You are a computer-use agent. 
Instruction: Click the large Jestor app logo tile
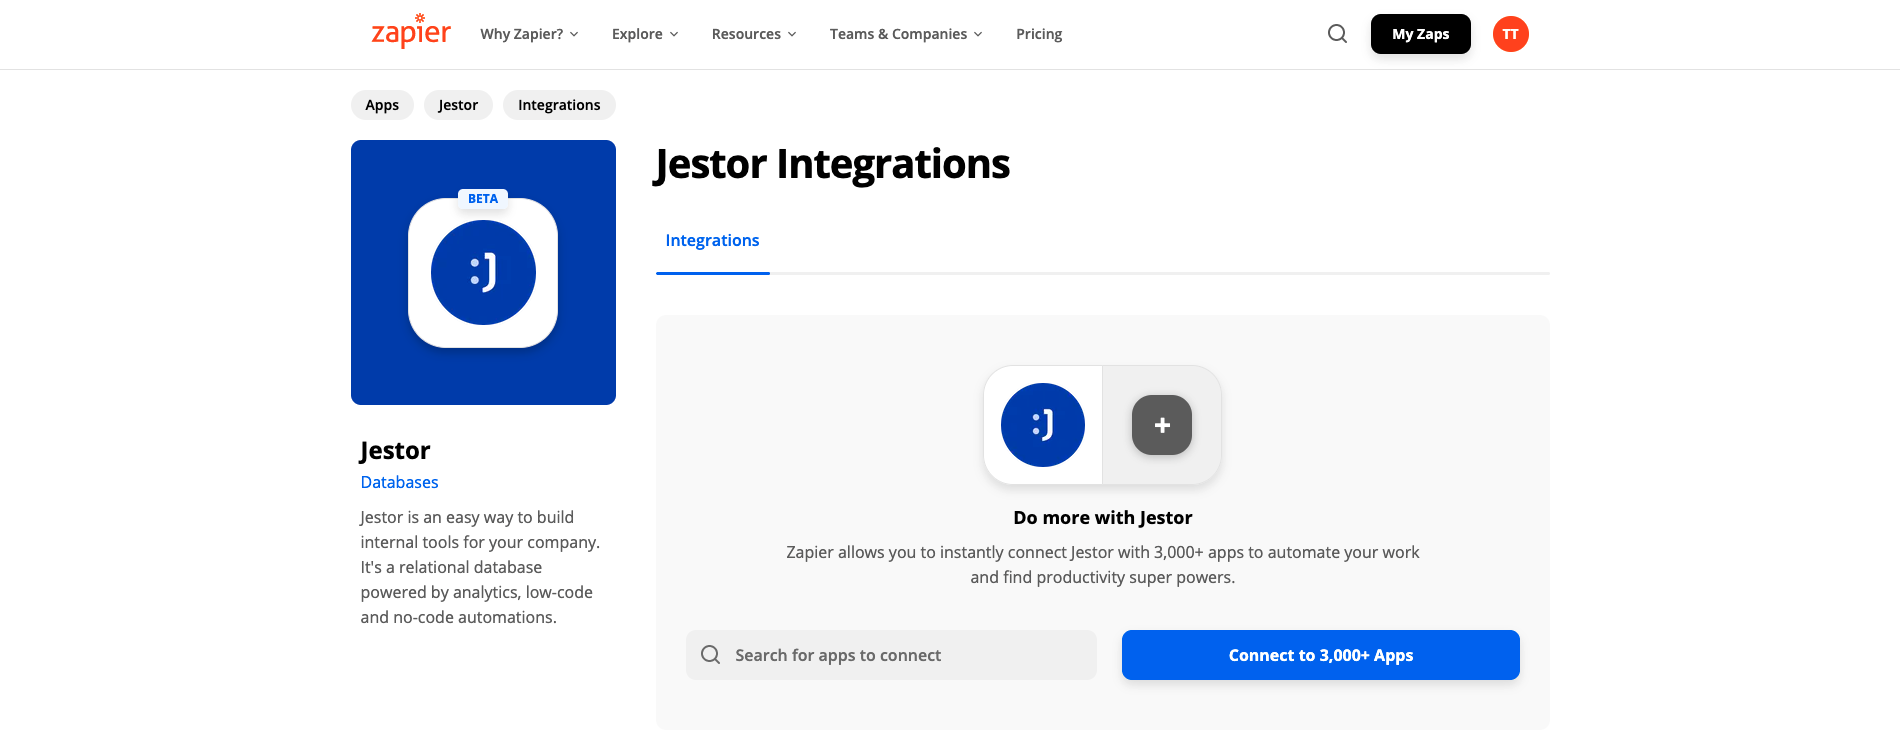pyautogui.click(x=483, y=272)
